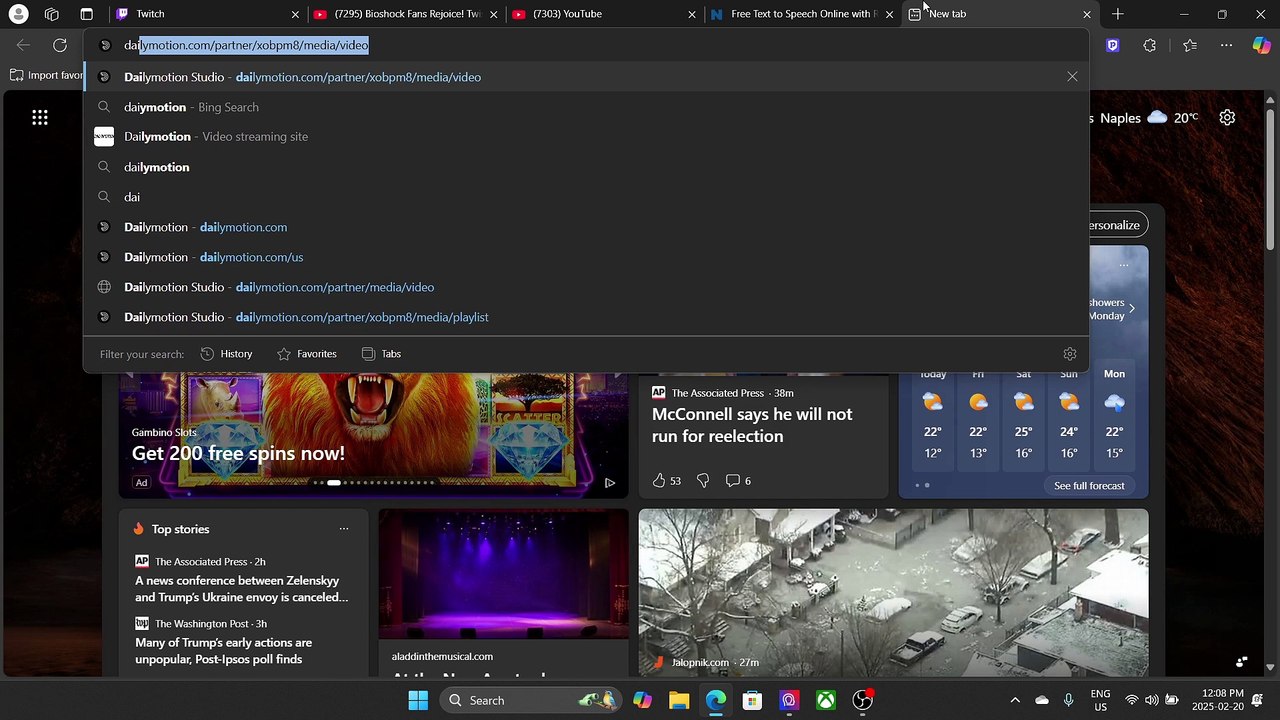Viewport: 1280px width, 720px height.
Task: Click the taskbar Search box
Action: click(532, 700)
